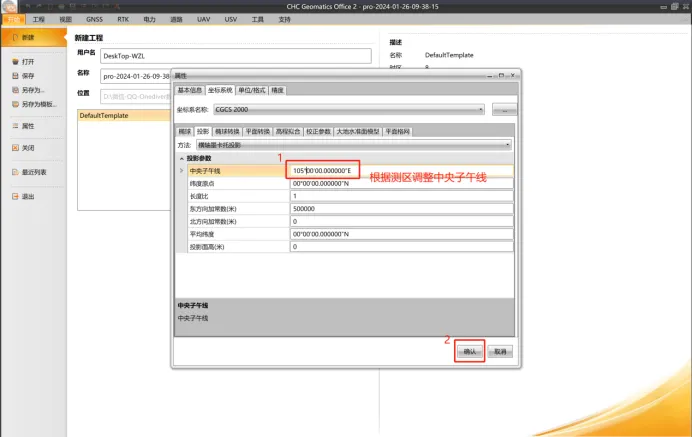Screen dimensions: 692x437
Task: Click the 确认 button
Action: tap(470, 351)
